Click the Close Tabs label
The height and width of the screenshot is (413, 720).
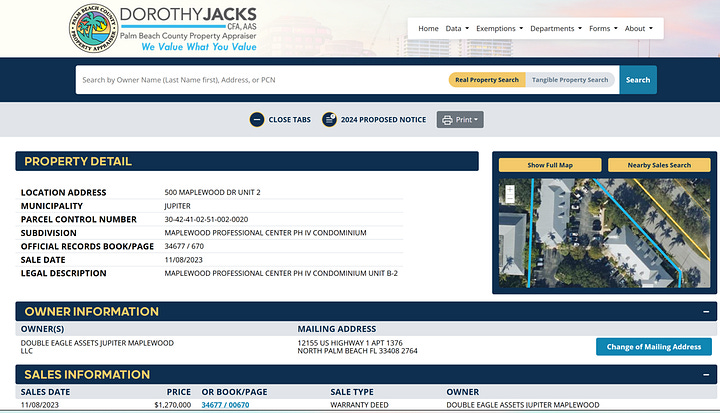coord(289,120)
